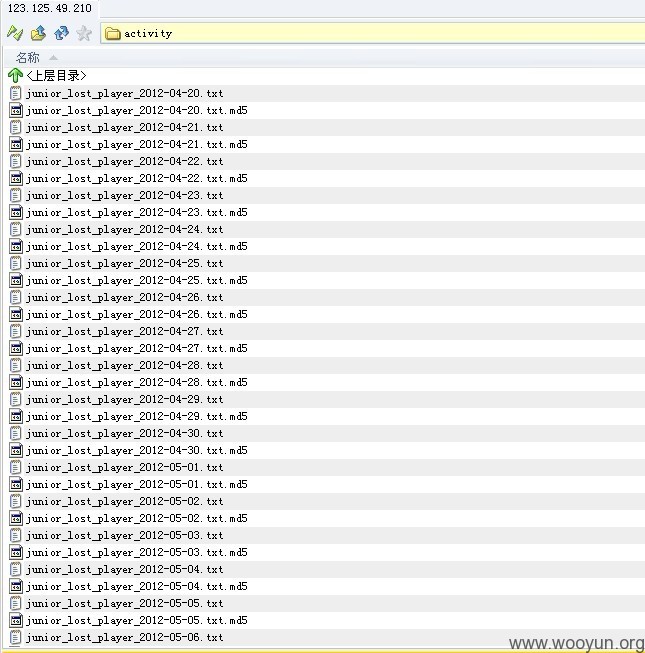Click icon of junior_lost_player_2012-04-24.txt
This screenshot has width=645, height=653.
coord(15,229)
